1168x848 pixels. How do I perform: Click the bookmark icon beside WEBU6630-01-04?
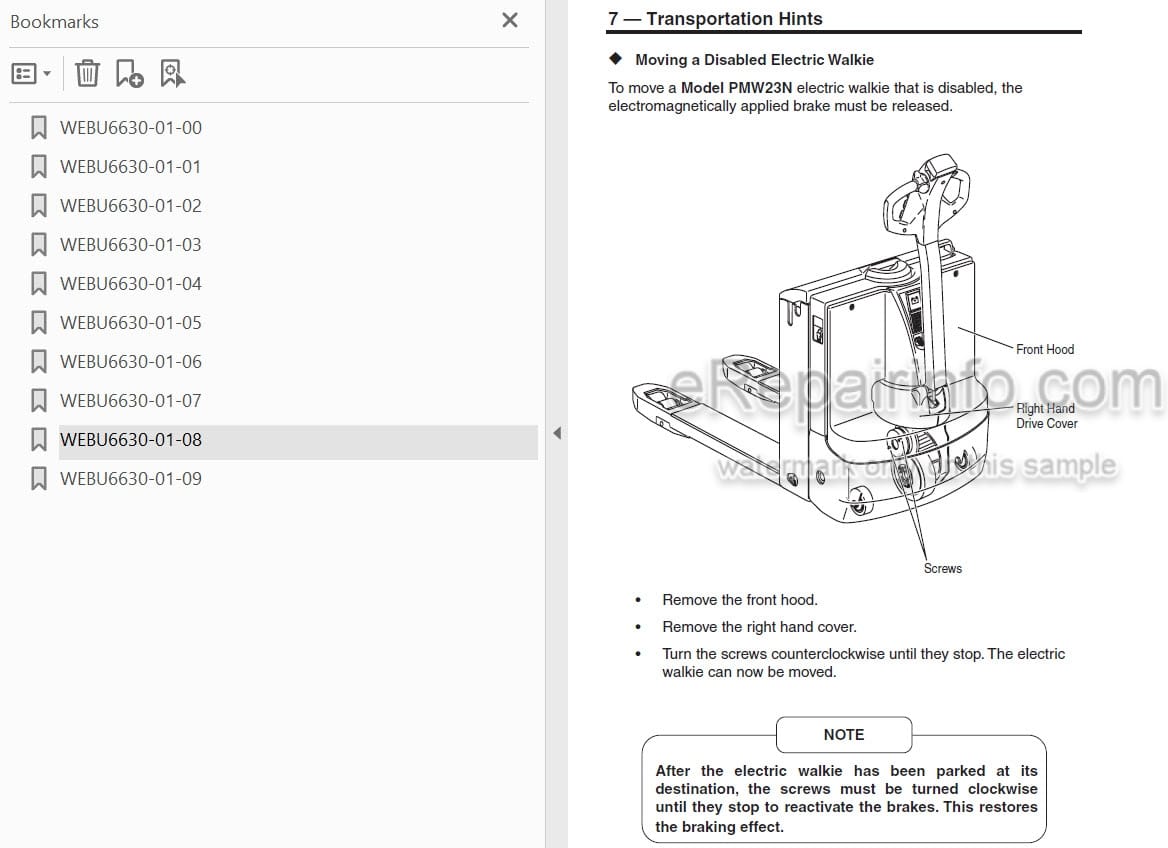39,283
